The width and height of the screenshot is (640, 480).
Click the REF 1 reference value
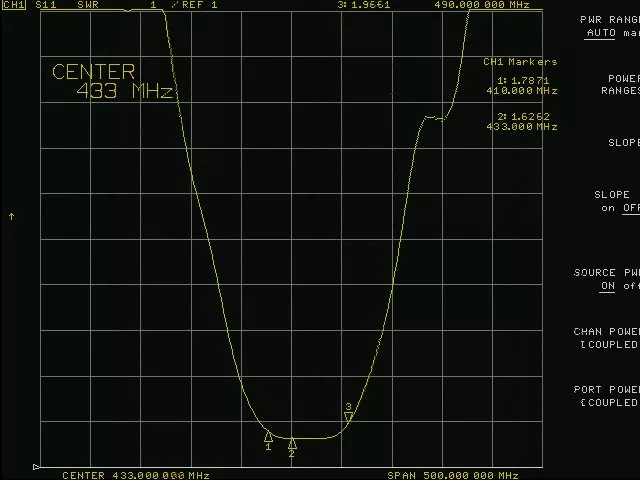pyautogui.click(x=200, y=5)
